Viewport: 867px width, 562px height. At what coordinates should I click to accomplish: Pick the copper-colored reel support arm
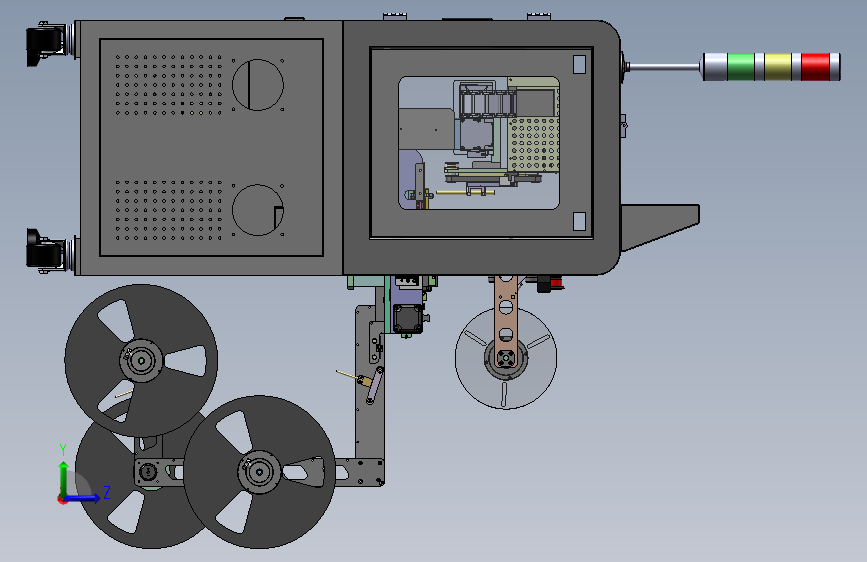point(506,321)
